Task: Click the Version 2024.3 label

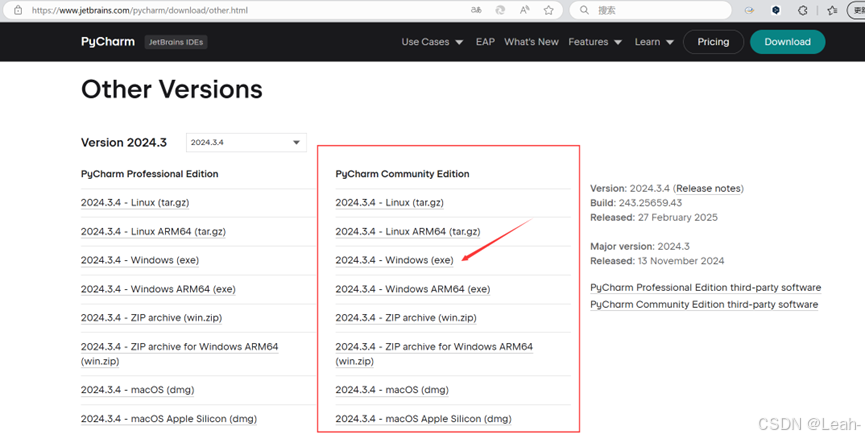Action: click(124, 142)
